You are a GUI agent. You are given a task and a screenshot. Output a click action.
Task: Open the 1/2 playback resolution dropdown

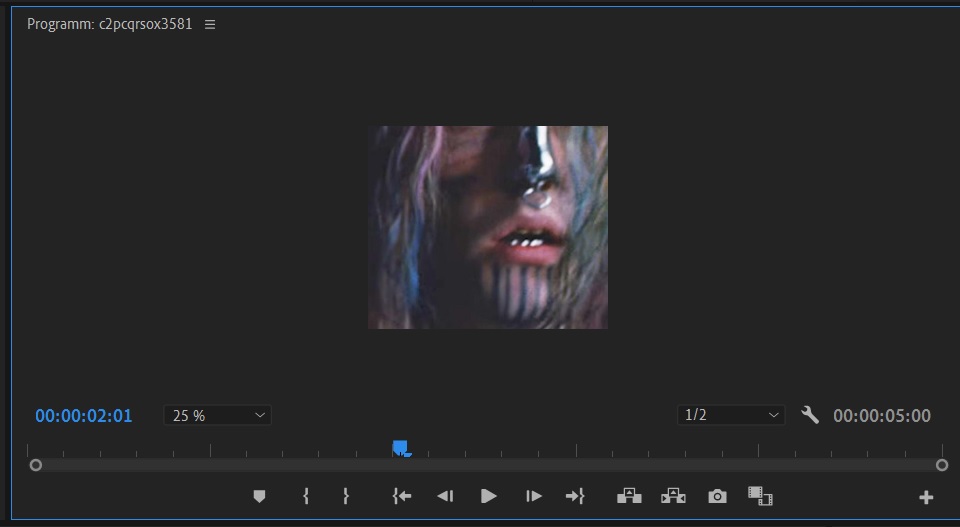coord(731,415)
